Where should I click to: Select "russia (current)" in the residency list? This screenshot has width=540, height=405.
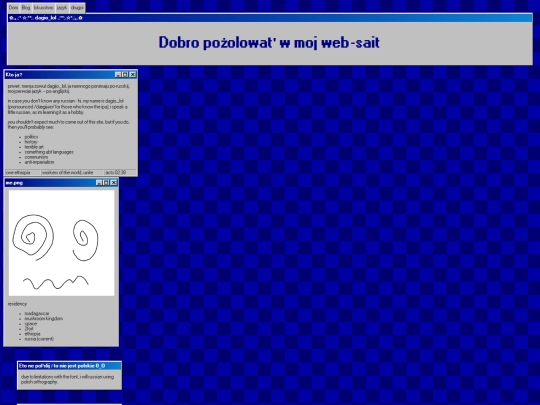coord(39,339)
